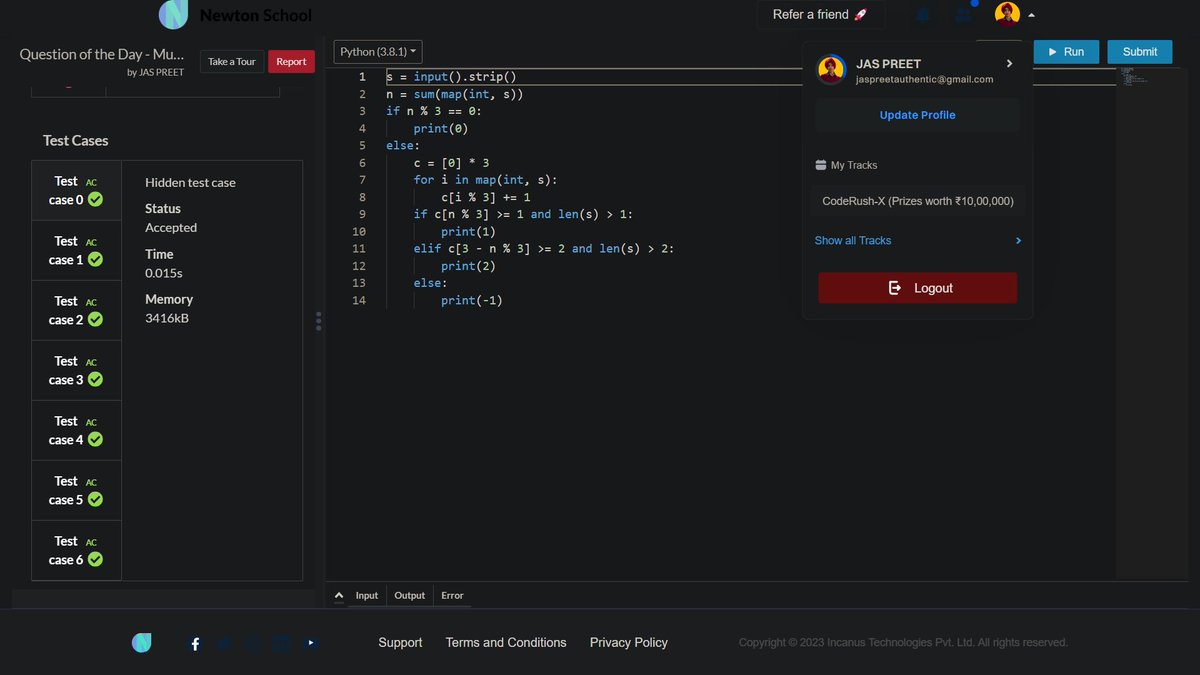Switch to the Output tab
1200x675 pixels.
409,595
